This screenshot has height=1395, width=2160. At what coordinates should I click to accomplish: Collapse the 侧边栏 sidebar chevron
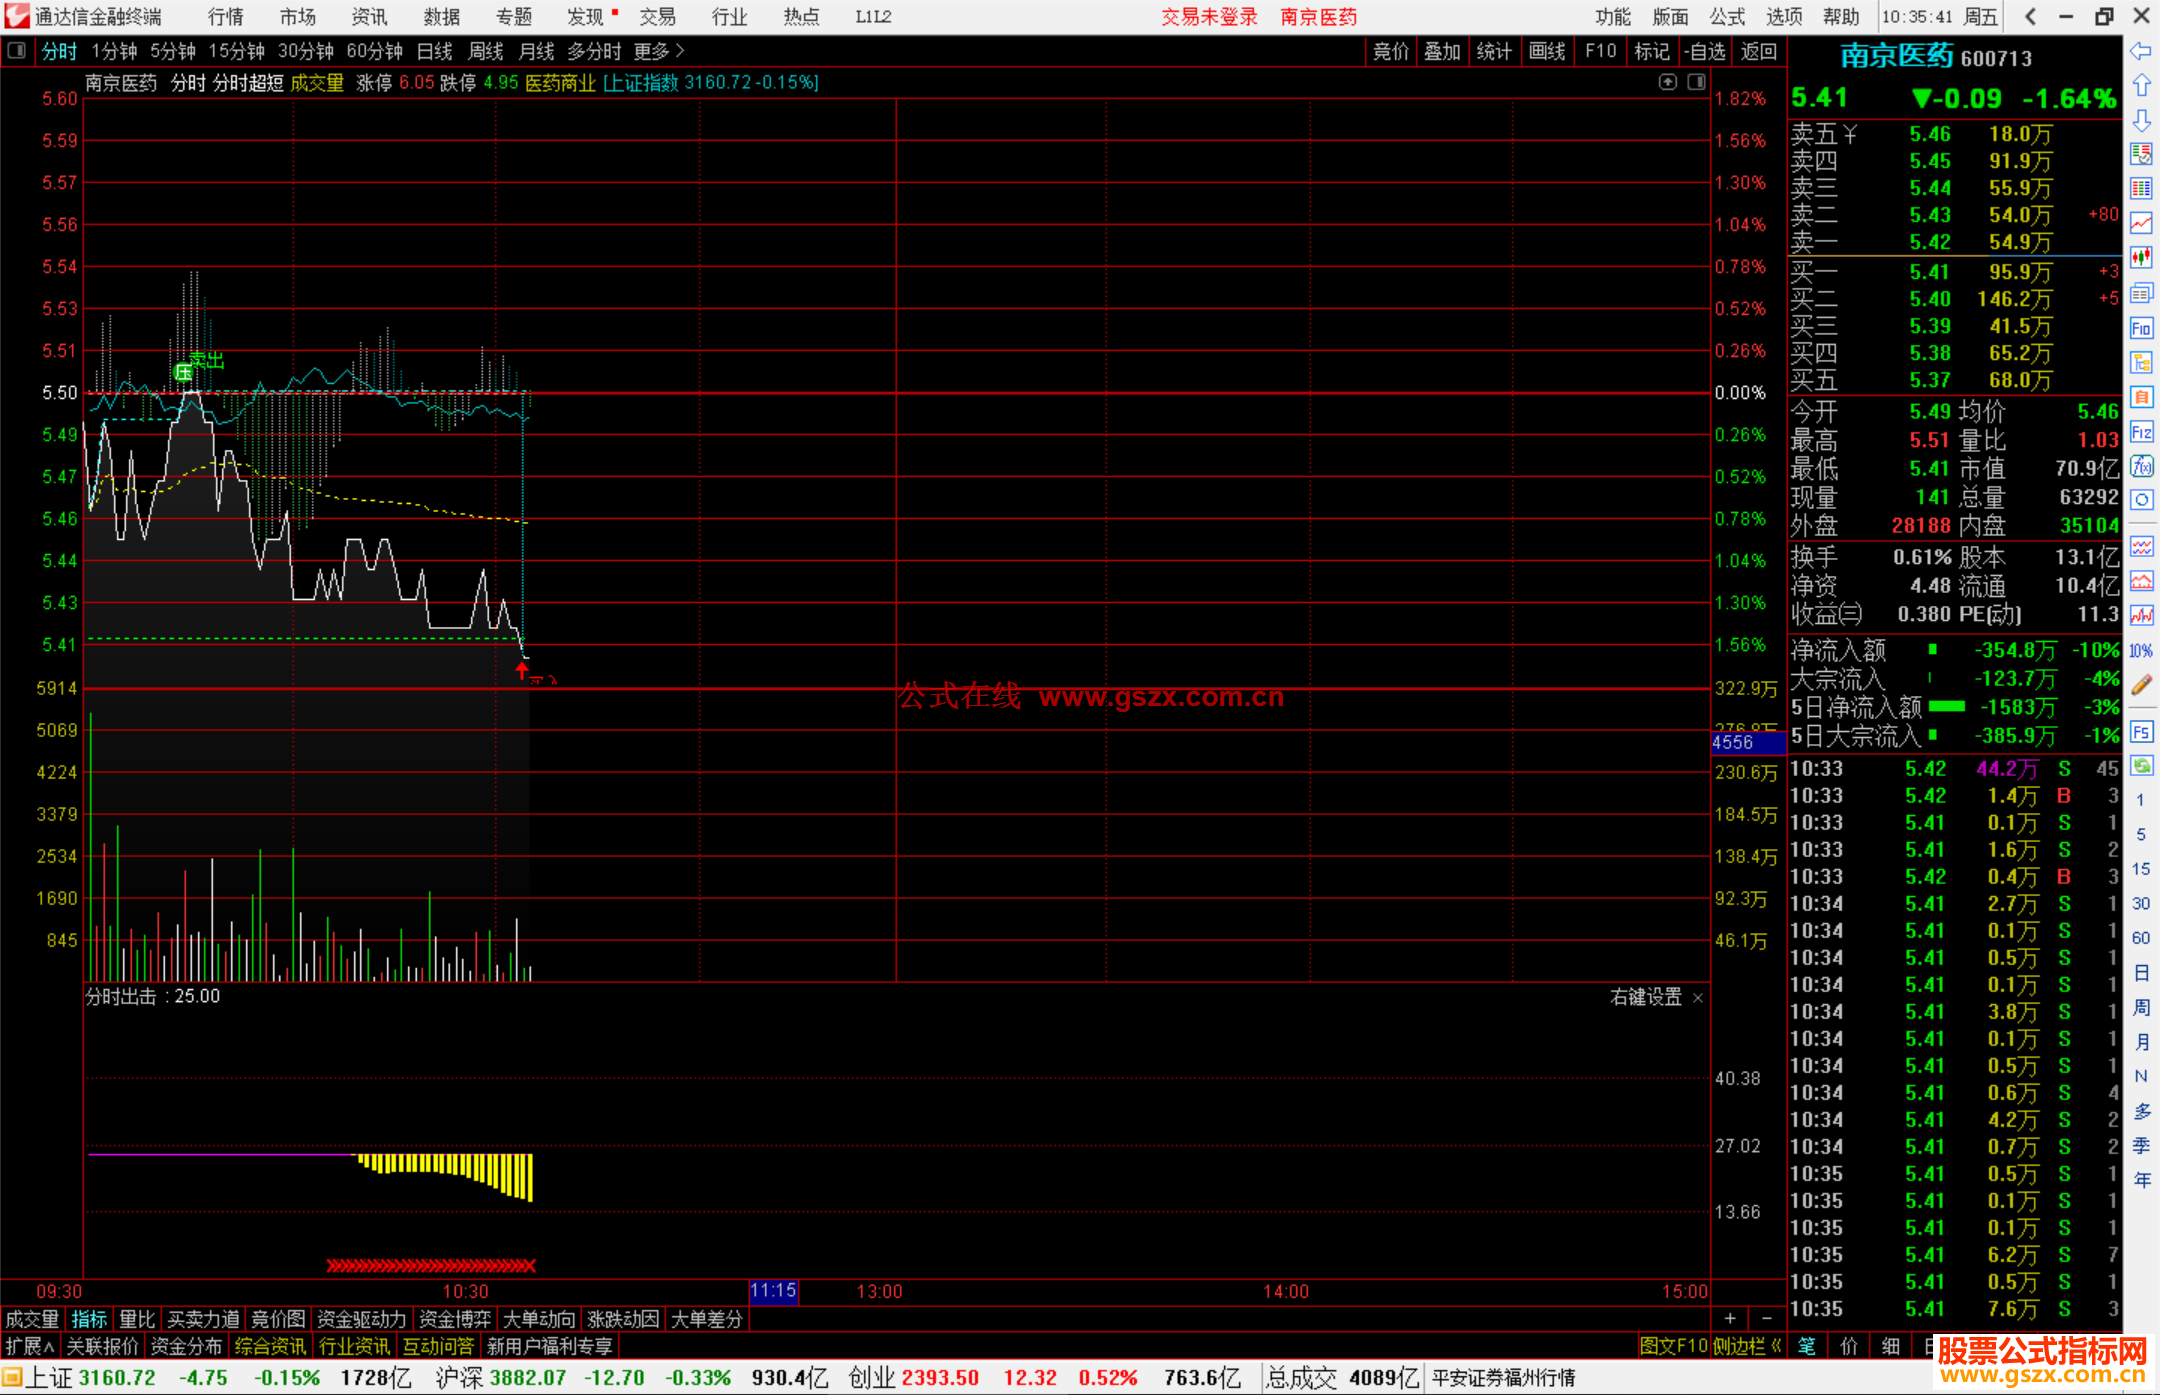pyautogui.click(x=1776, y=1346)
